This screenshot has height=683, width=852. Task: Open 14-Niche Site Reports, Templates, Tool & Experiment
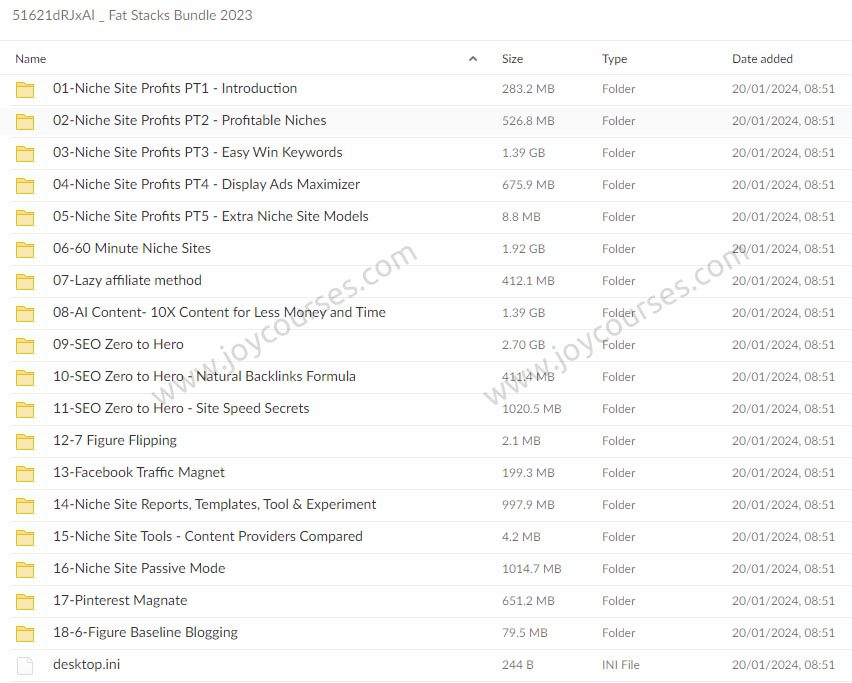(x=215, y=505)
